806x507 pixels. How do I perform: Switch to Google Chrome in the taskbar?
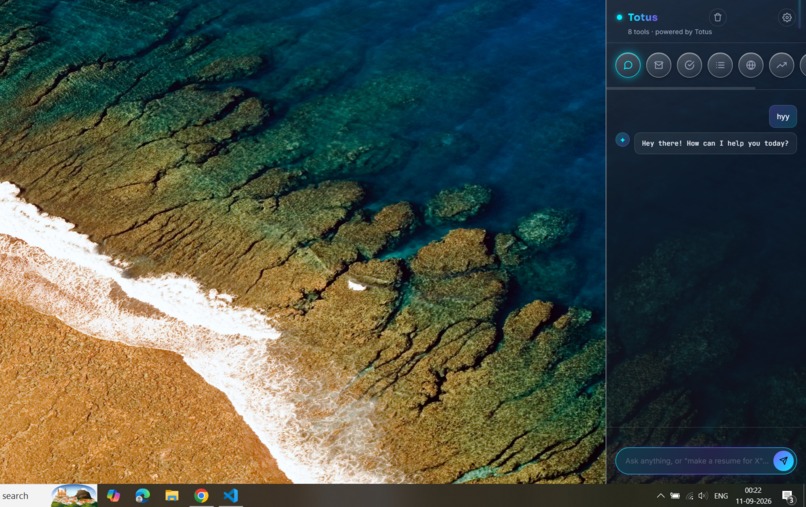pyautogui.click(x=201, y=496)
